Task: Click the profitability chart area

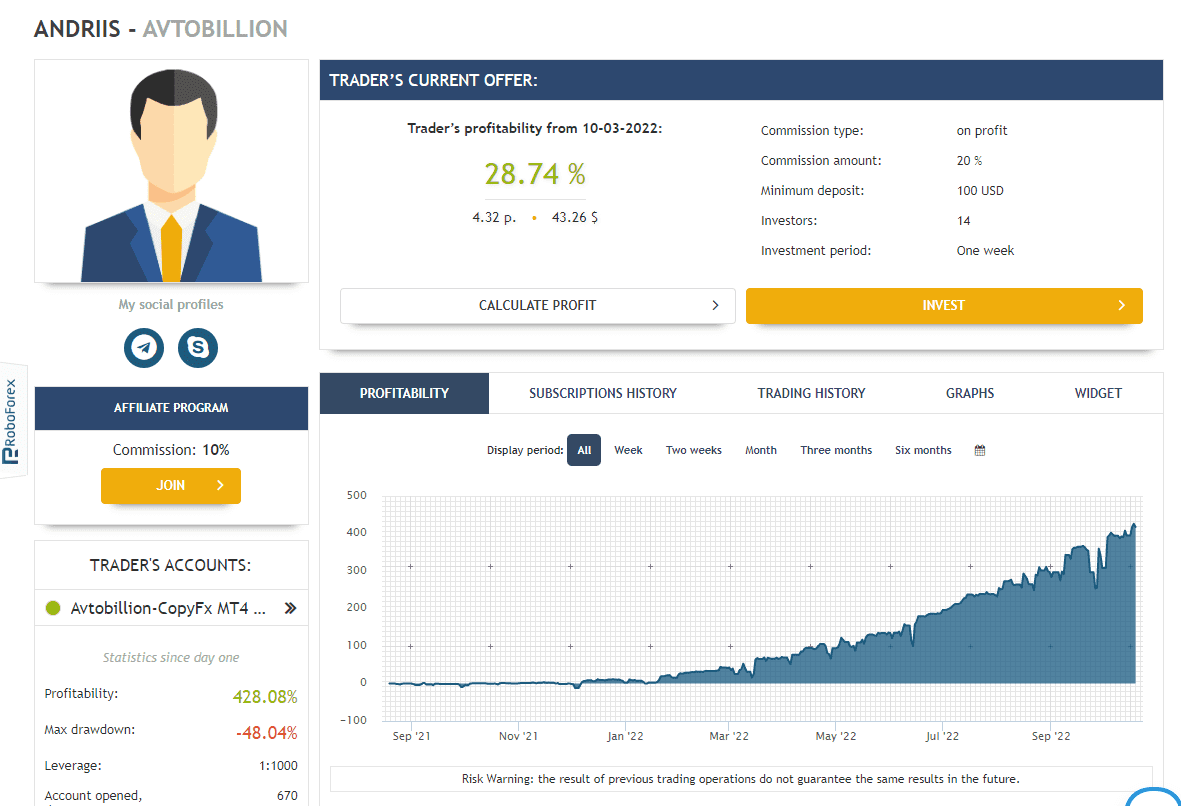Action: click(762, 609)
